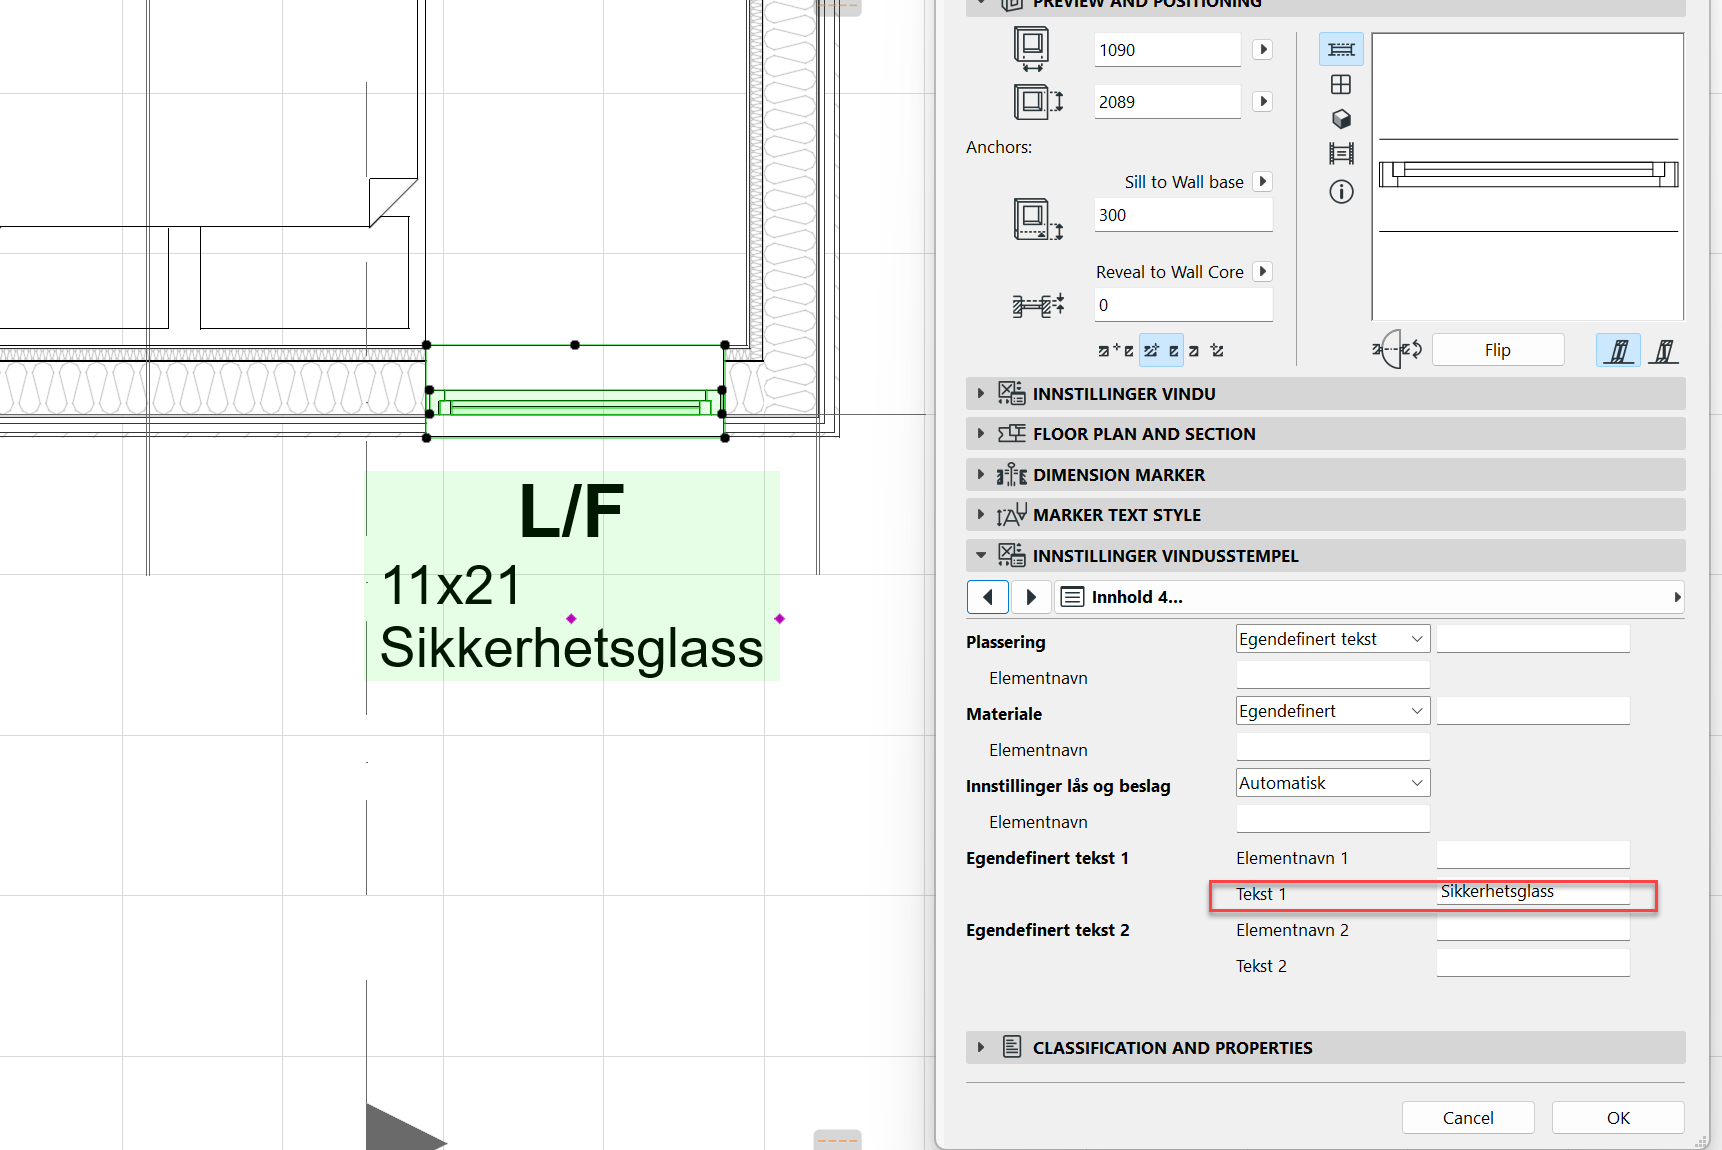Select the second opening plane toggle at far right
Viewport: 1722px width, 1150px height.
point(1663,351)
